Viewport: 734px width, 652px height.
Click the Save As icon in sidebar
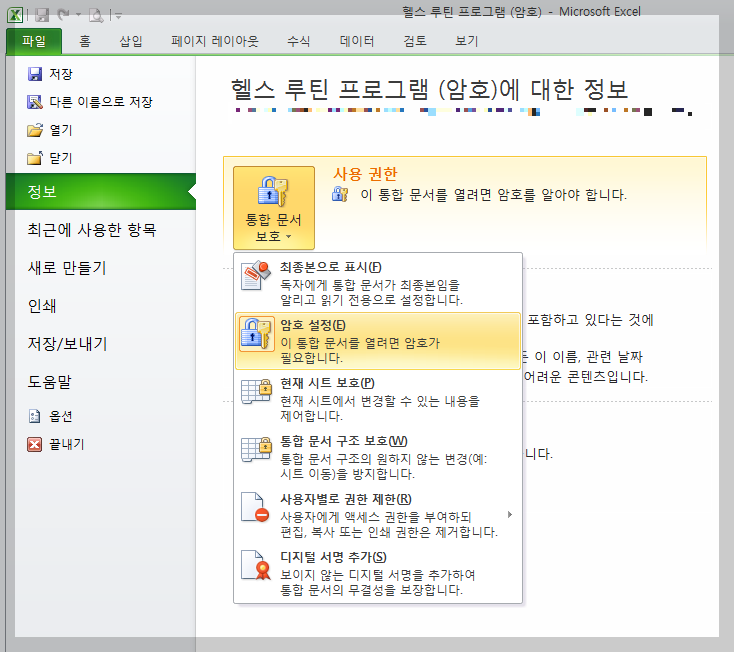35,102
